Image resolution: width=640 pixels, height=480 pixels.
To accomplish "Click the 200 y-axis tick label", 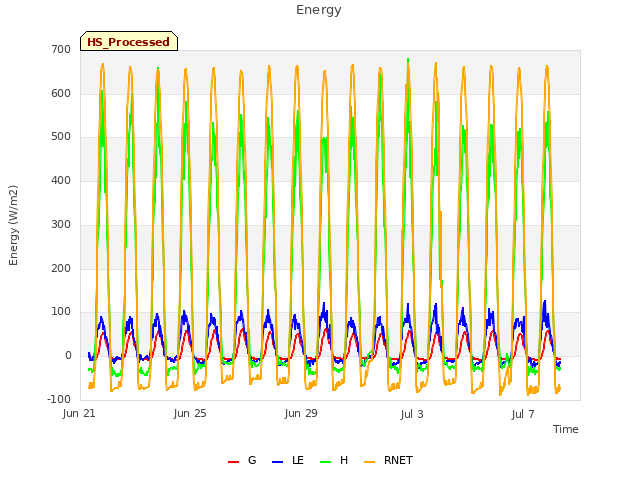I will point(61,268).
